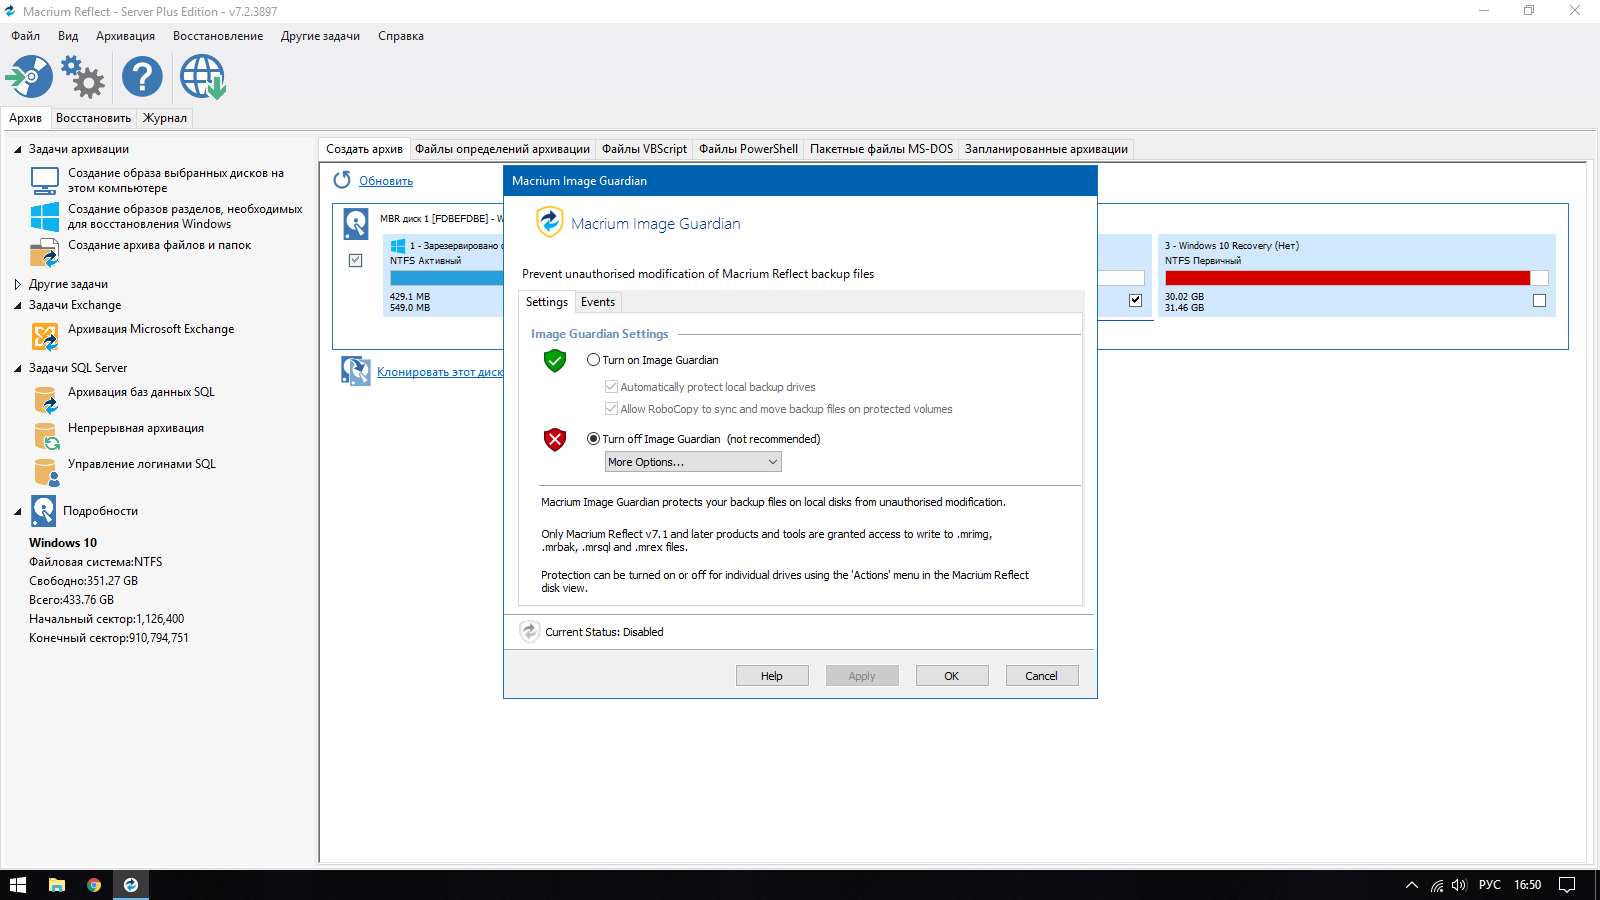Open Macrium Reflect from the taskbar
The width and height of the screenshot is (1600, 900).
coord(130,885)
